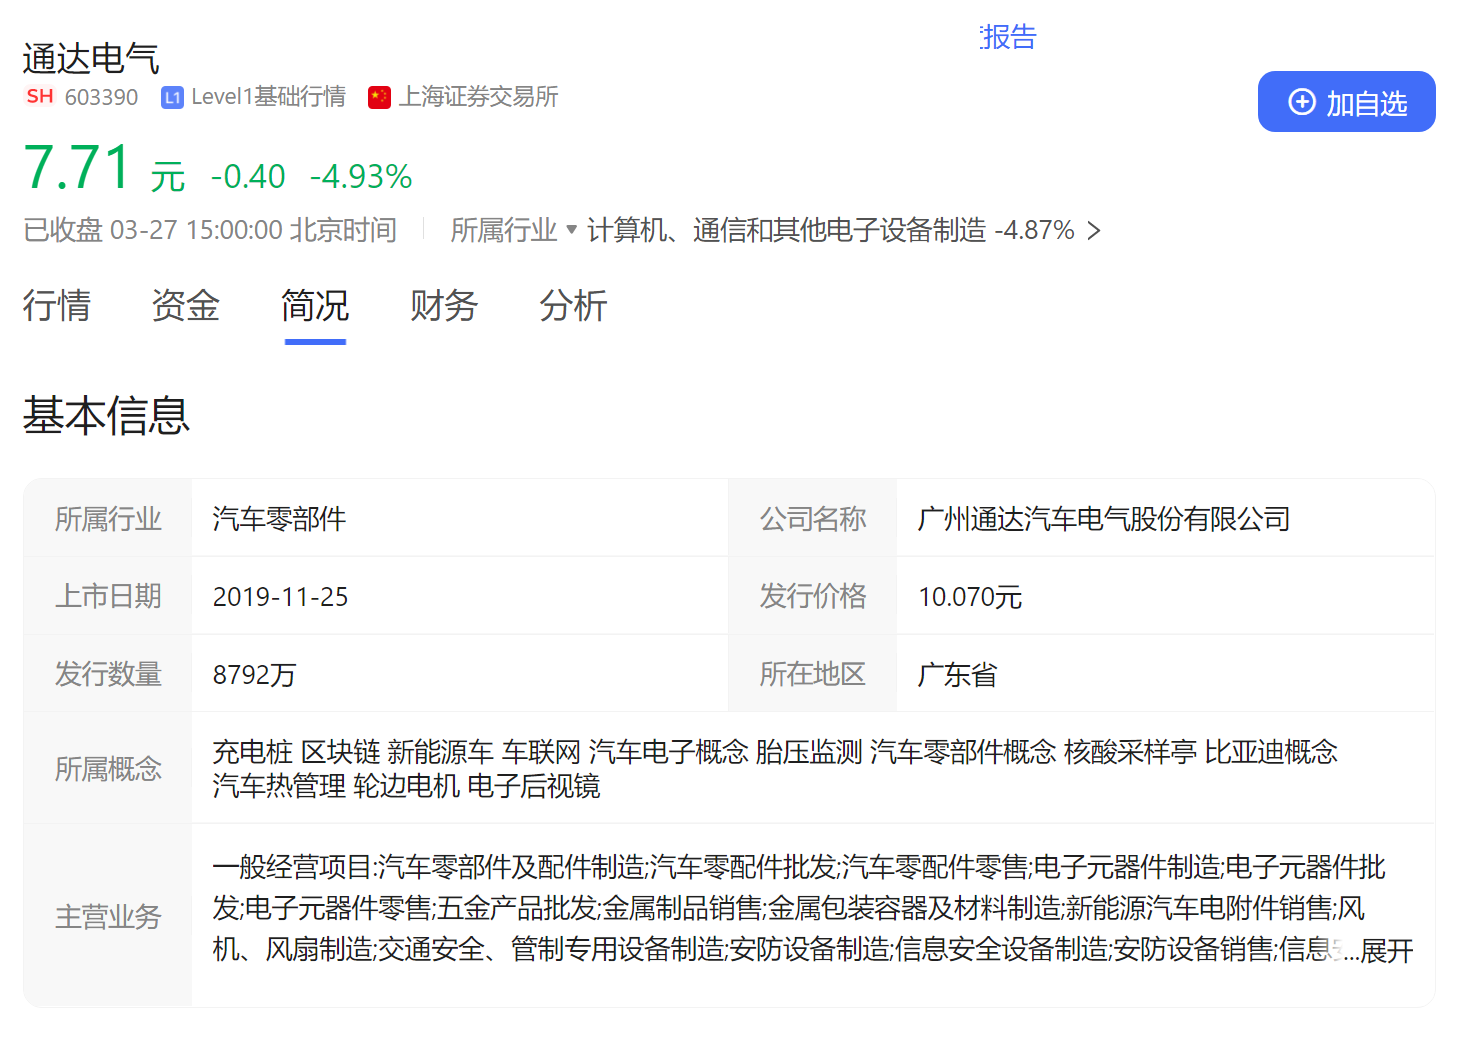Click the 汽车零部件 industry value

[x=279, y=519]
